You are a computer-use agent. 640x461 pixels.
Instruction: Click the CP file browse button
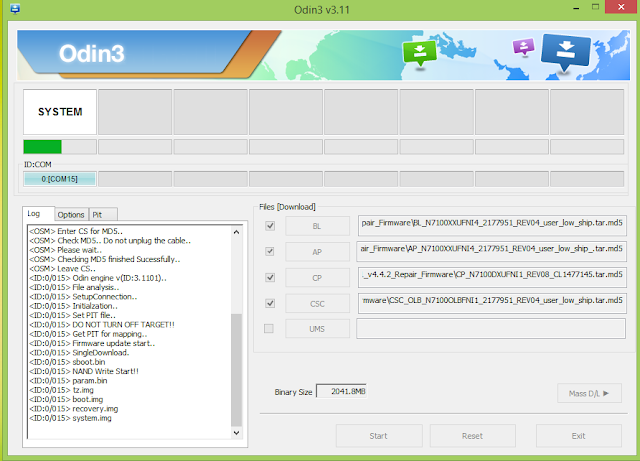pos(317,278)
